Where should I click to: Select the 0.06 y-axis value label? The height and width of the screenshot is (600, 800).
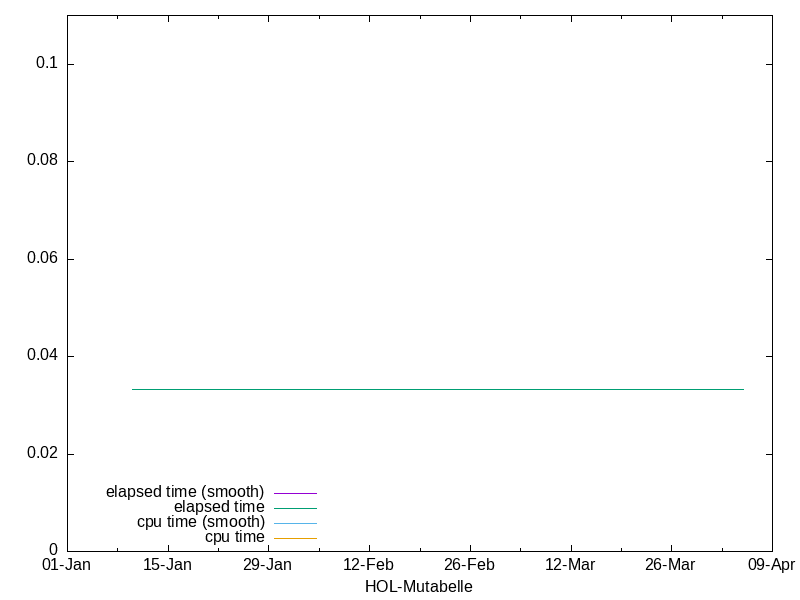pyautogui.click(x=41, y=259)
